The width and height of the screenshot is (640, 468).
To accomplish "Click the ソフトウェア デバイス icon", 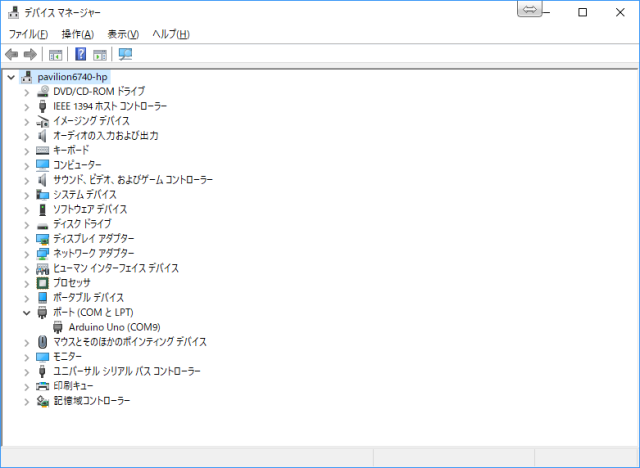I will [x=42, y=209].
